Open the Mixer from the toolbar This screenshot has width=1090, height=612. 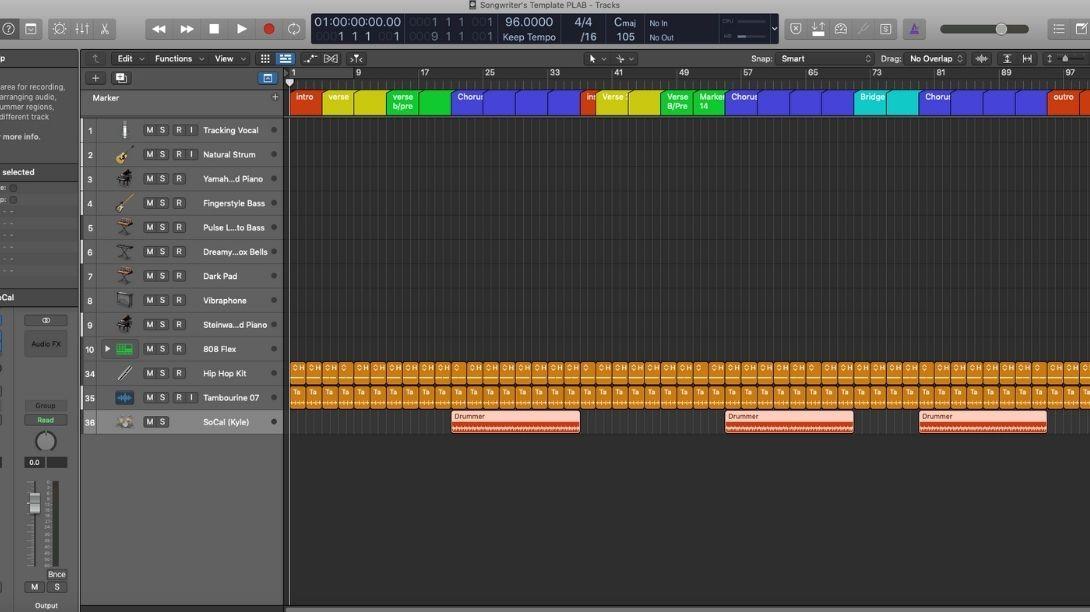(x=82, y=29)
